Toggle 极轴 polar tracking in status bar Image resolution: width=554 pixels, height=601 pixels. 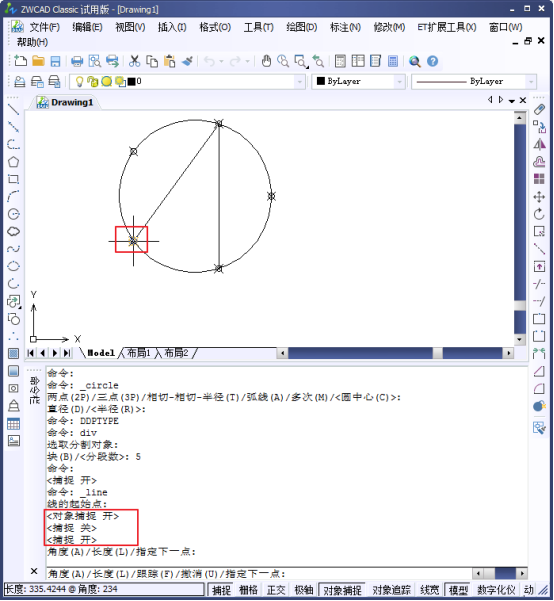point(304,590)
